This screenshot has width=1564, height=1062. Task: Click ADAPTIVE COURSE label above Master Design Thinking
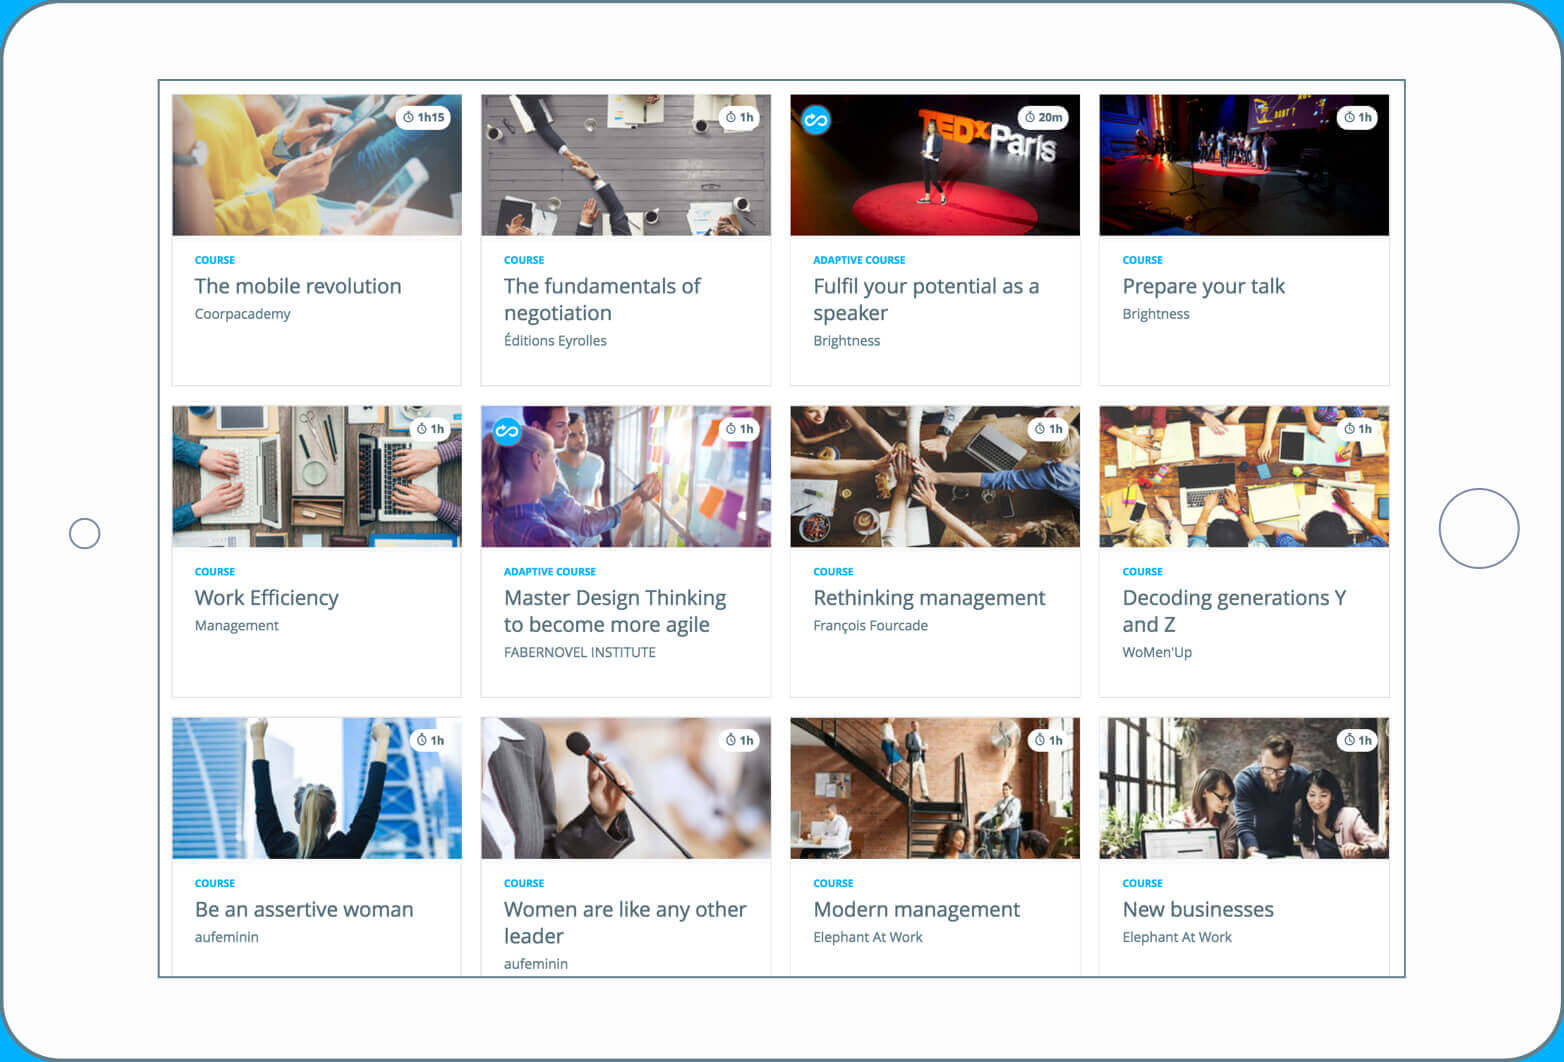[550, 572]
